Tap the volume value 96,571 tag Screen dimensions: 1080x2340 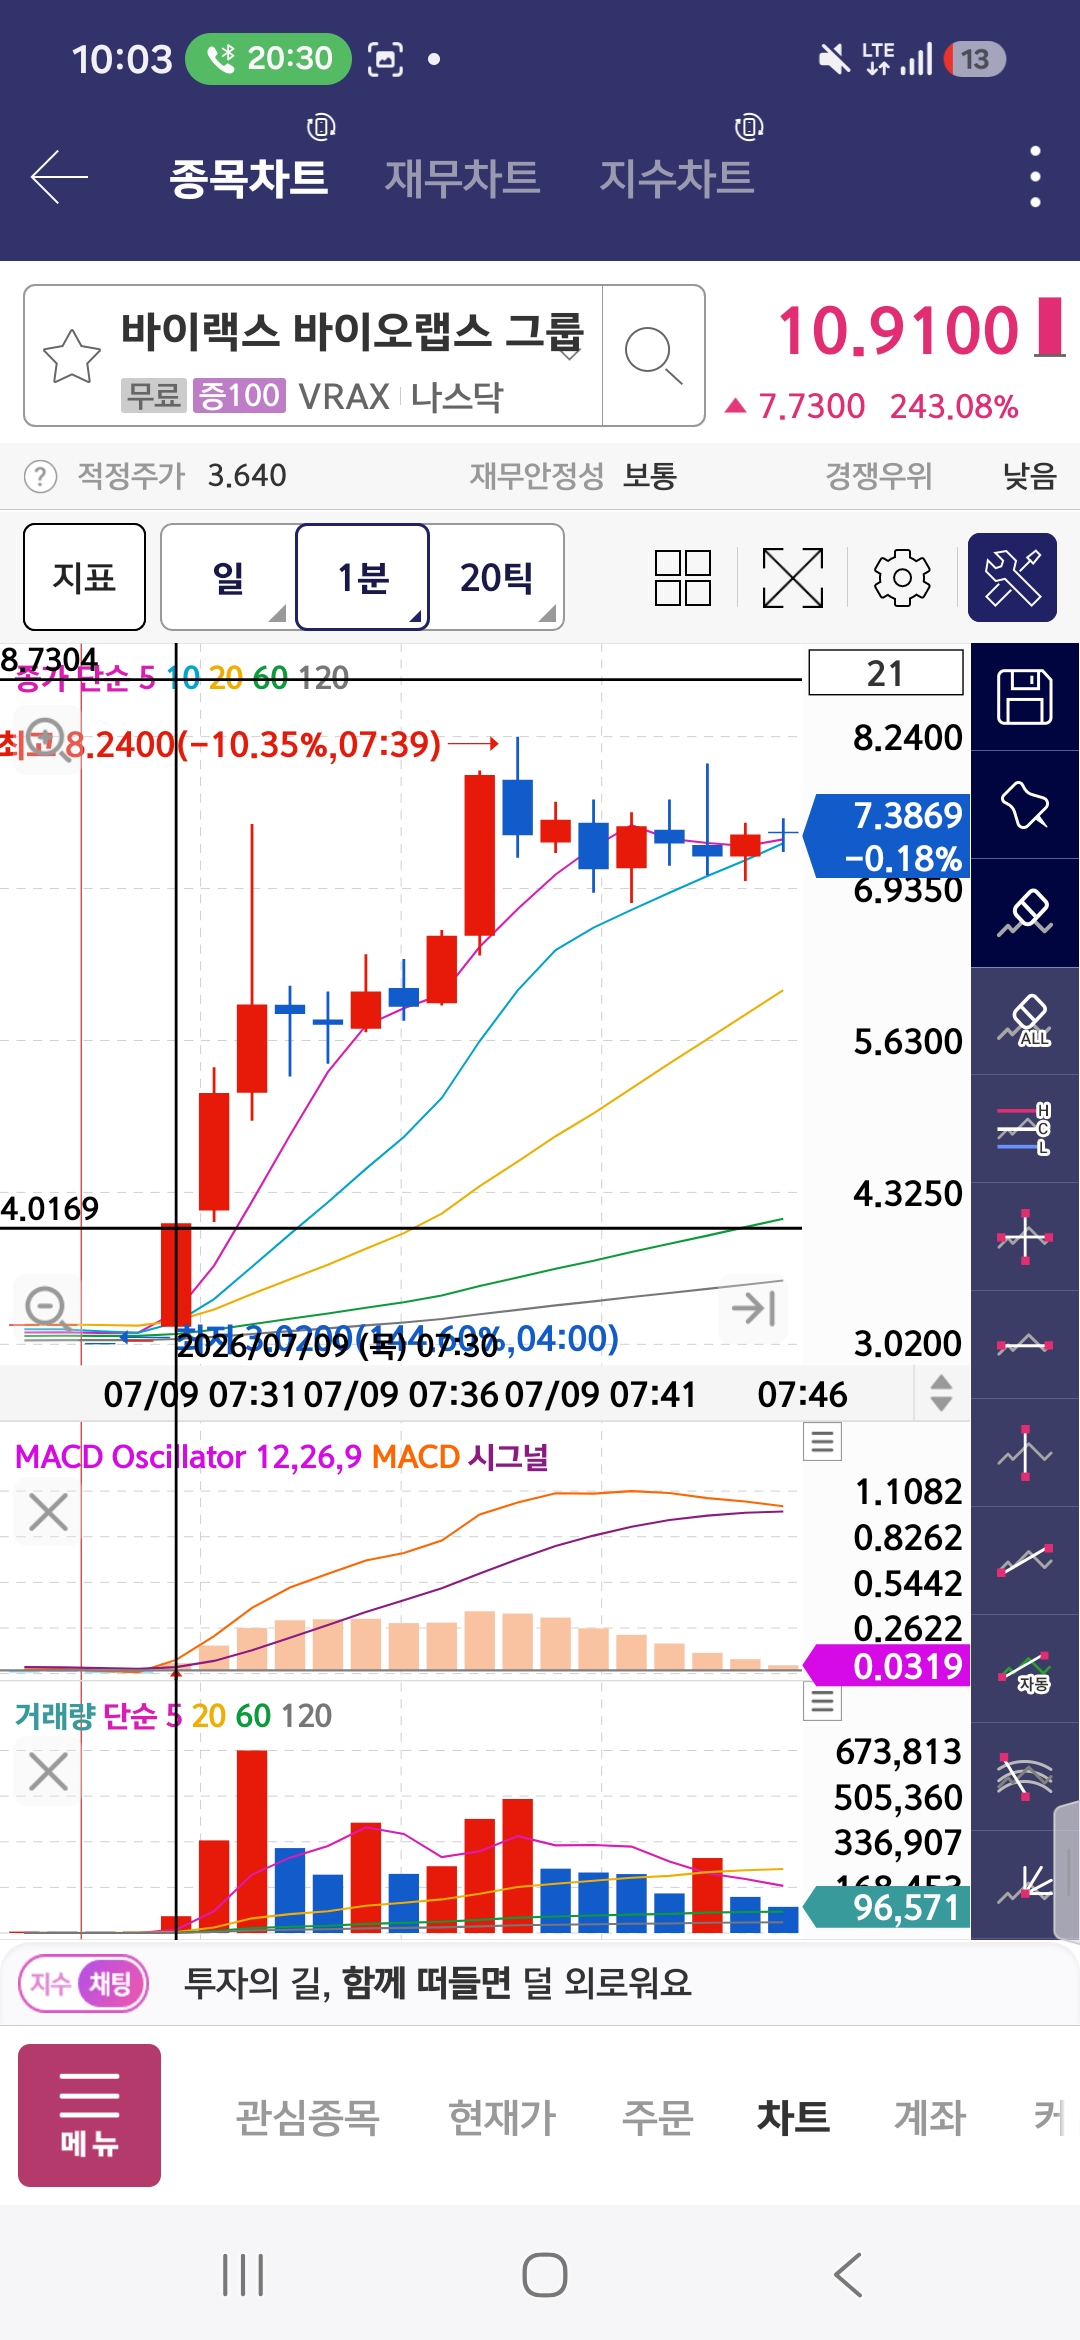887,1907
